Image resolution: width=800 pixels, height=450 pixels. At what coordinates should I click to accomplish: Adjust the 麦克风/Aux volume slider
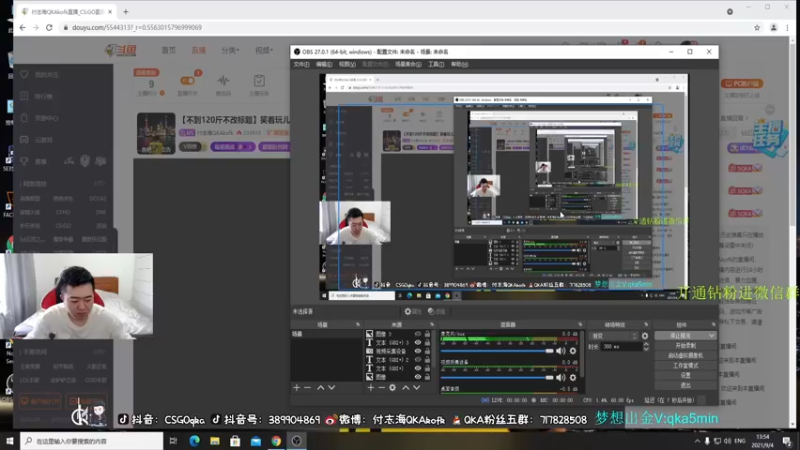(x=496, y=351)
